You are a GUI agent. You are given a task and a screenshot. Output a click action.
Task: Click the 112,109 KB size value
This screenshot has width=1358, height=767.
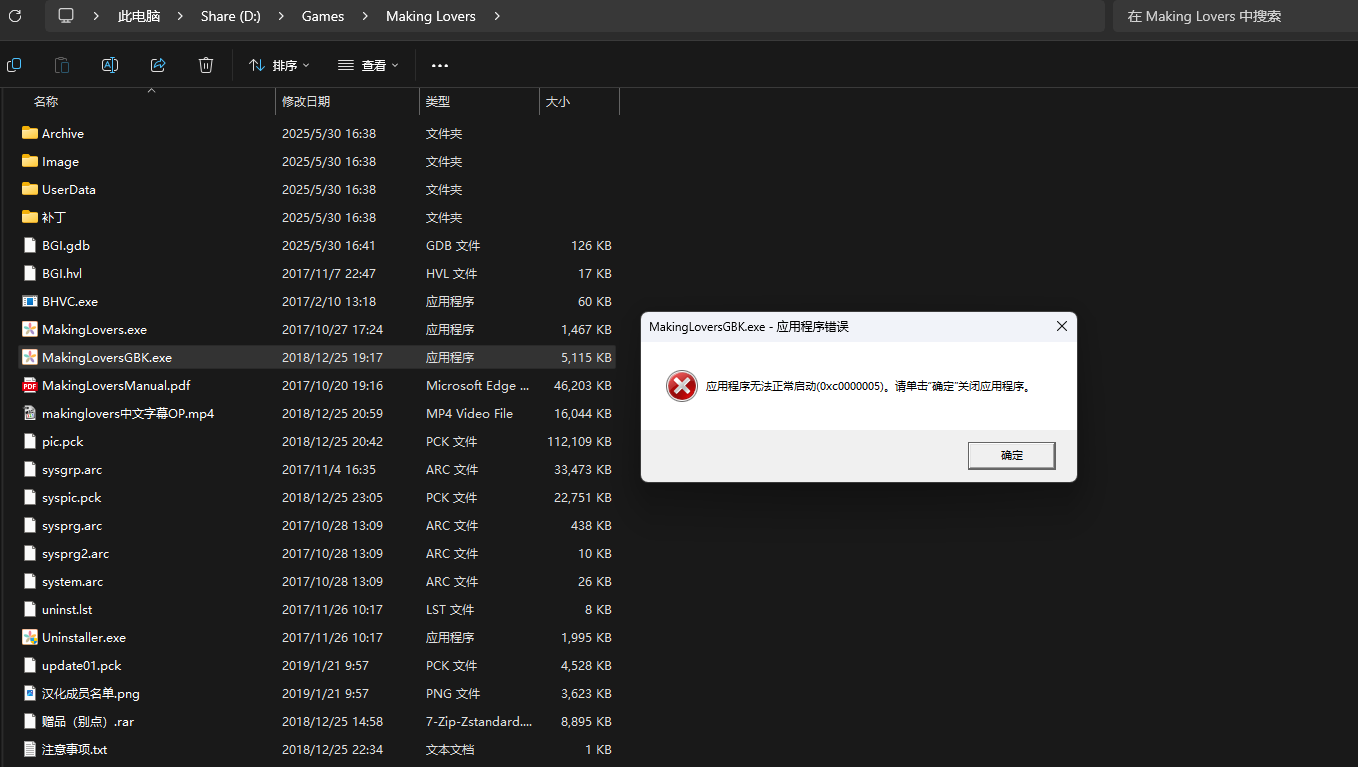pos(579,441)
